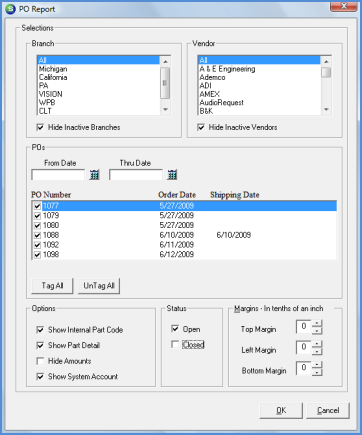Click the Top Margin value field

[x=304, y=327]
